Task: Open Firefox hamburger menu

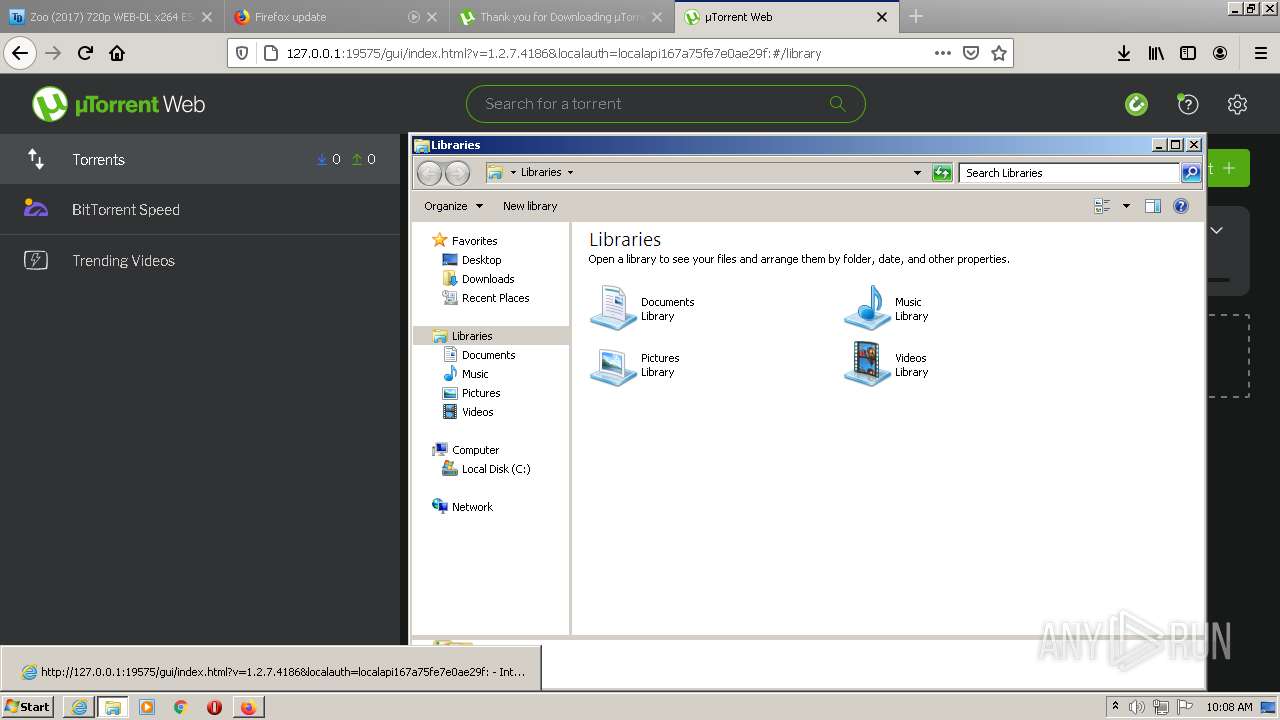Action: pos(1260,53)
